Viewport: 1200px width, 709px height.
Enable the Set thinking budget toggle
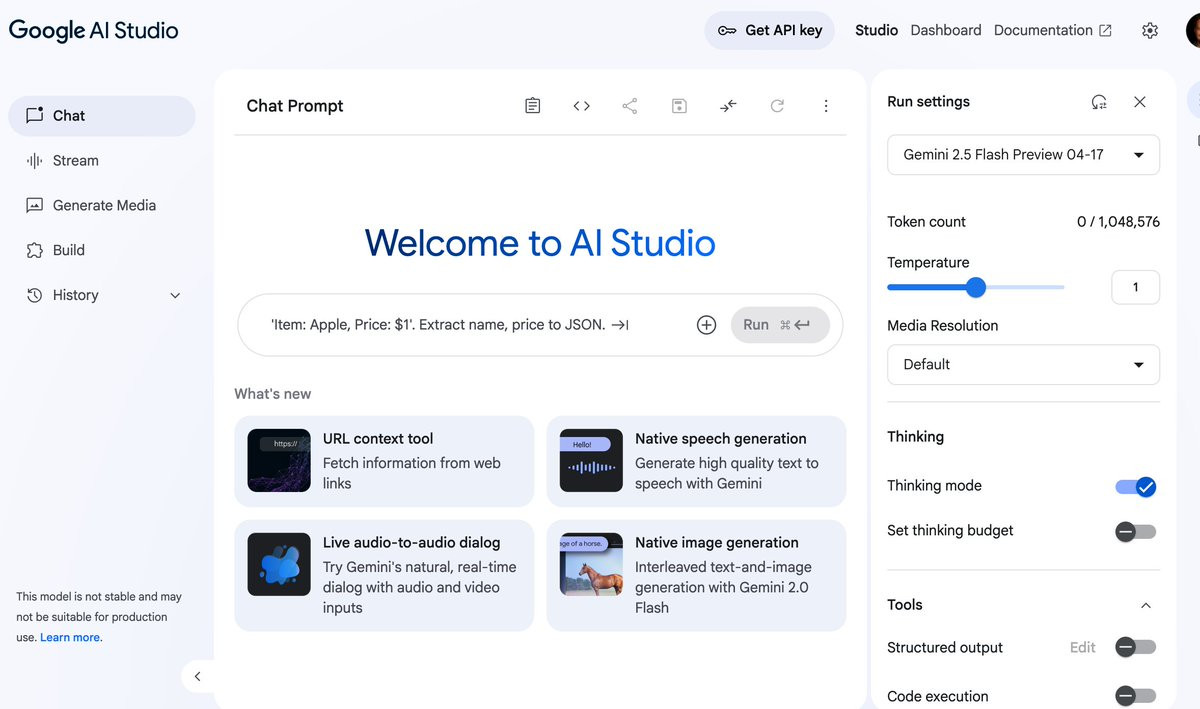point(1136,532)
